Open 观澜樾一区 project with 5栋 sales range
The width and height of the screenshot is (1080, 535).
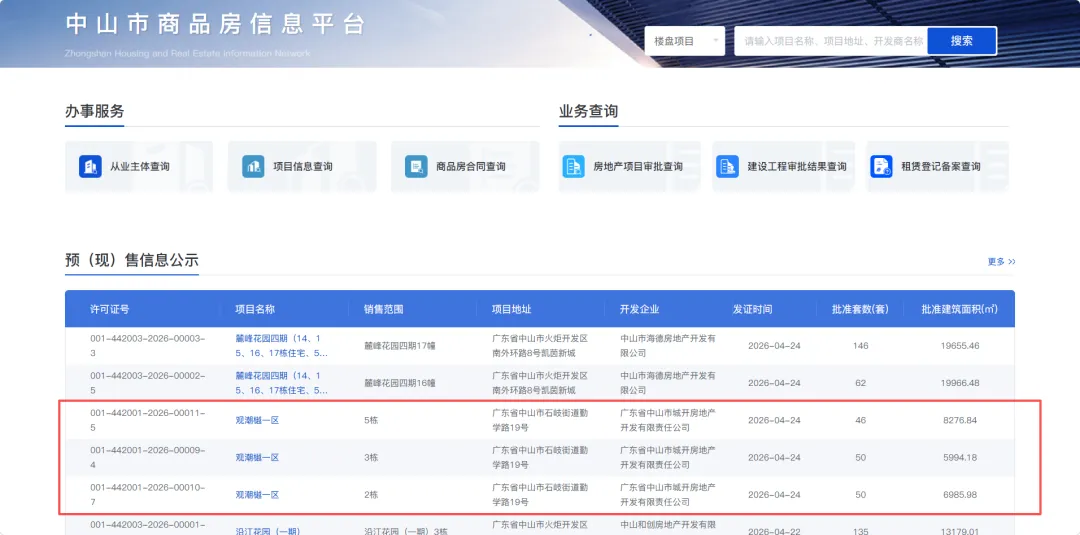click(x=257, y=420)
